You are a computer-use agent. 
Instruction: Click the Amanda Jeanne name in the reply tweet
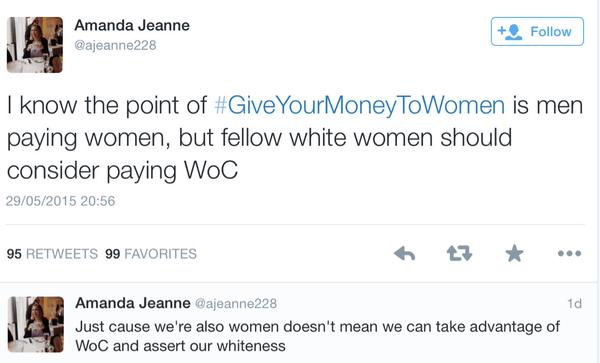point(133,303)
